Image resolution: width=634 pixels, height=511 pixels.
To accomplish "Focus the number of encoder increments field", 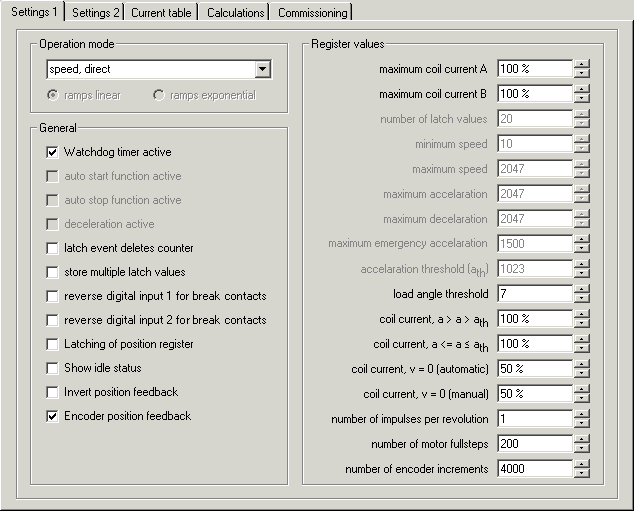I will pyautogui.click(x=535, y=469).
